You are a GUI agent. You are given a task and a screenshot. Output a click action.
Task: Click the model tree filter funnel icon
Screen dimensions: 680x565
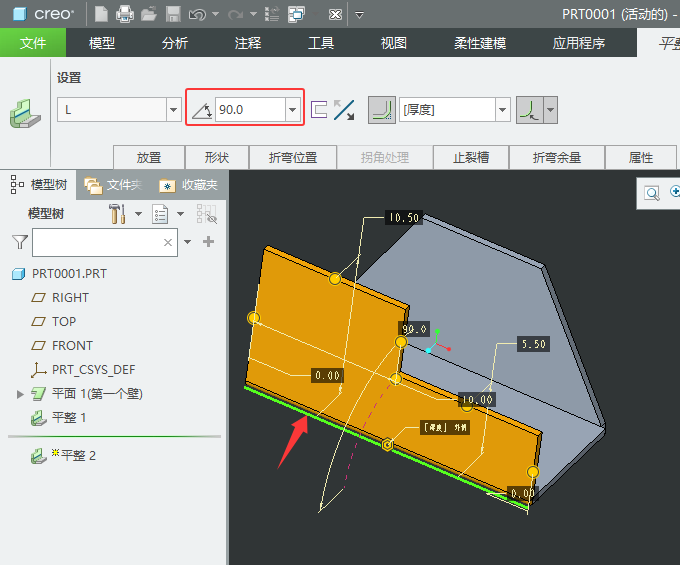pos(20,242)
